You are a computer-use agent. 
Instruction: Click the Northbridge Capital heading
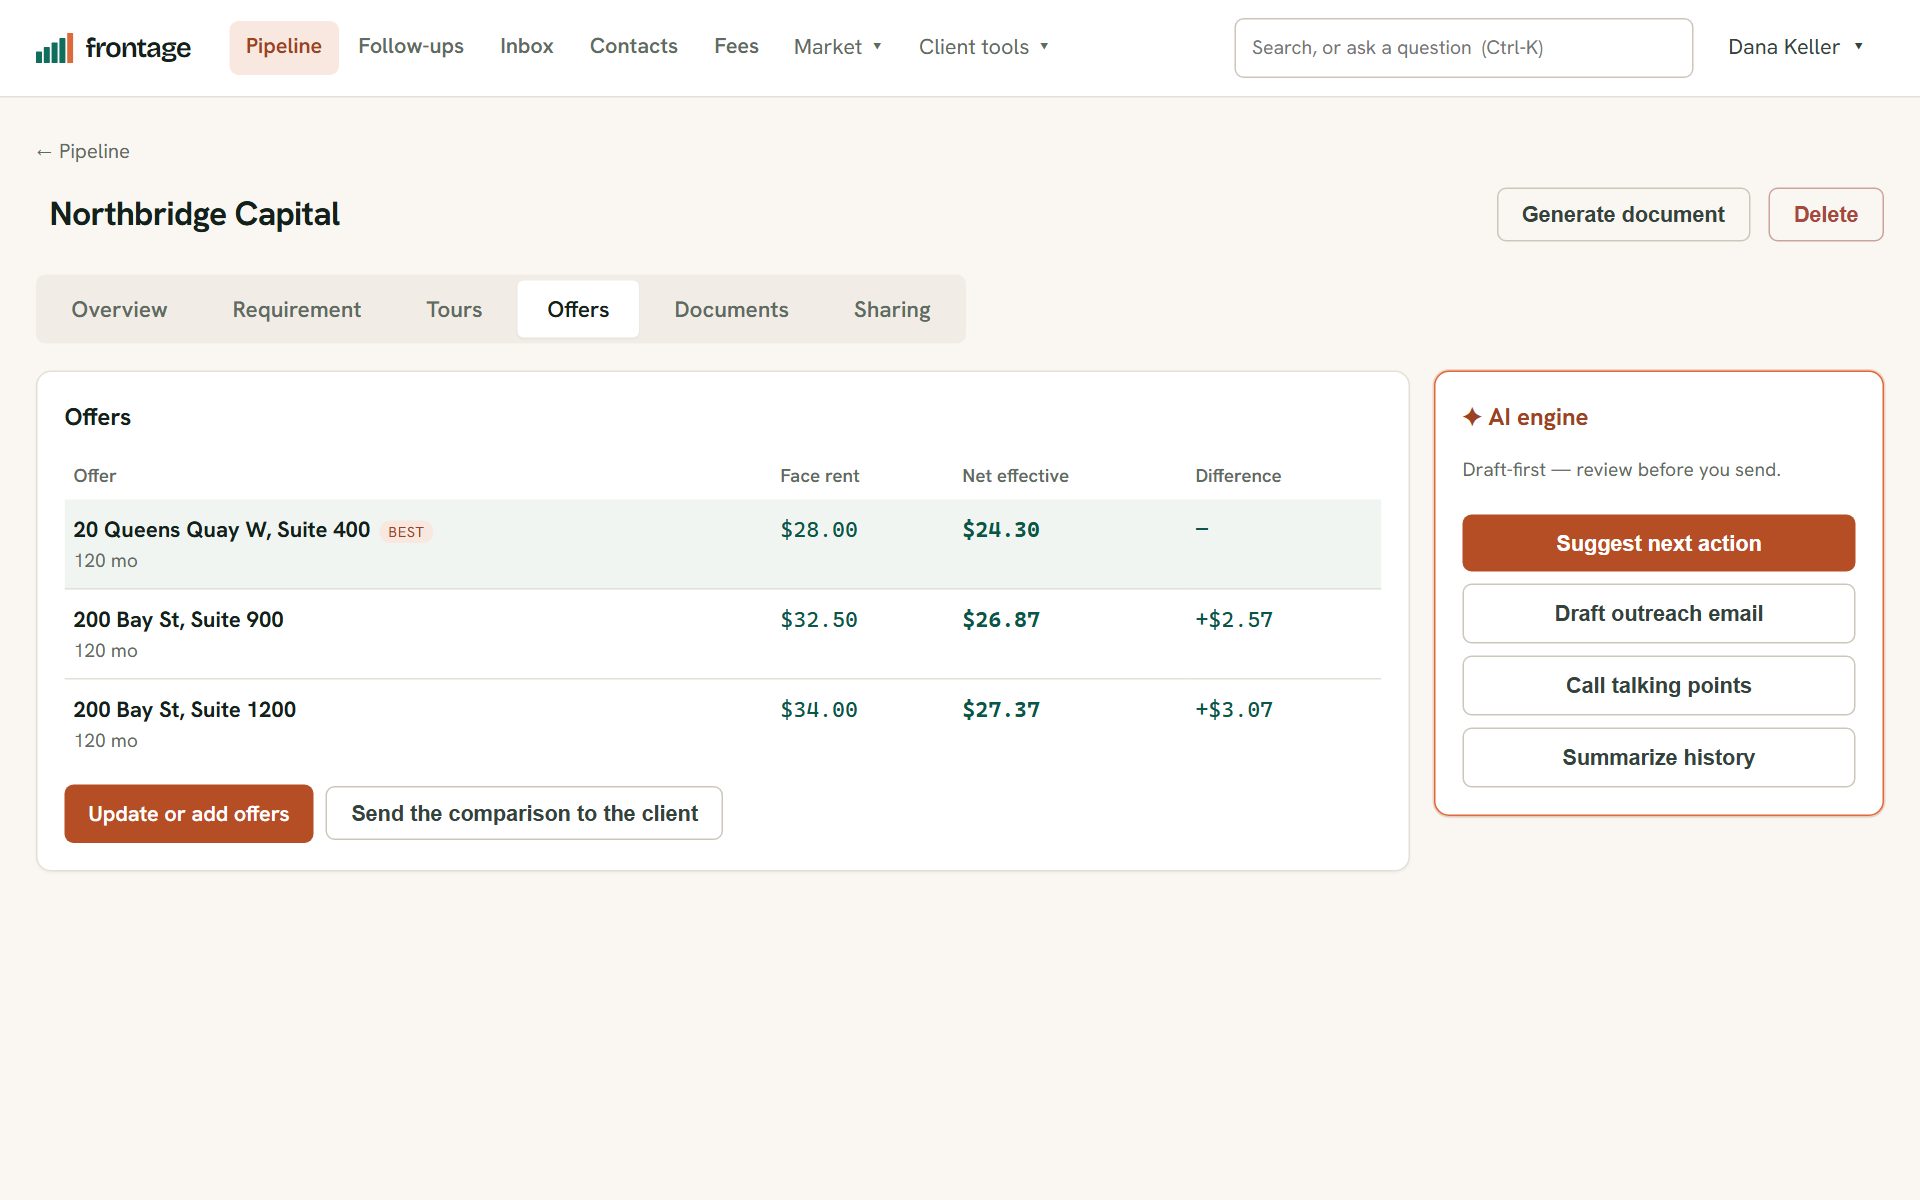pos(195,214)
